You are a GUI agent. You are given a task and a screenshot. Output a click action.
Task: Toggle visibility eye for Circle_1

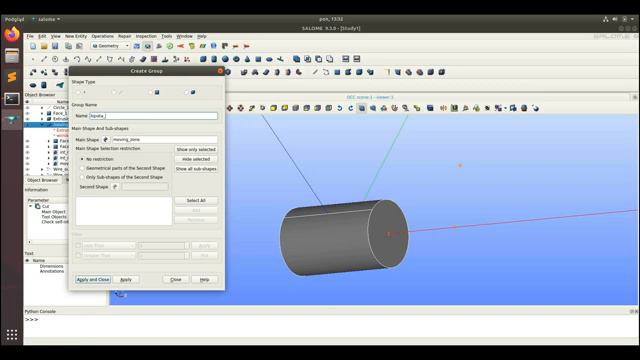coord(27,108)
